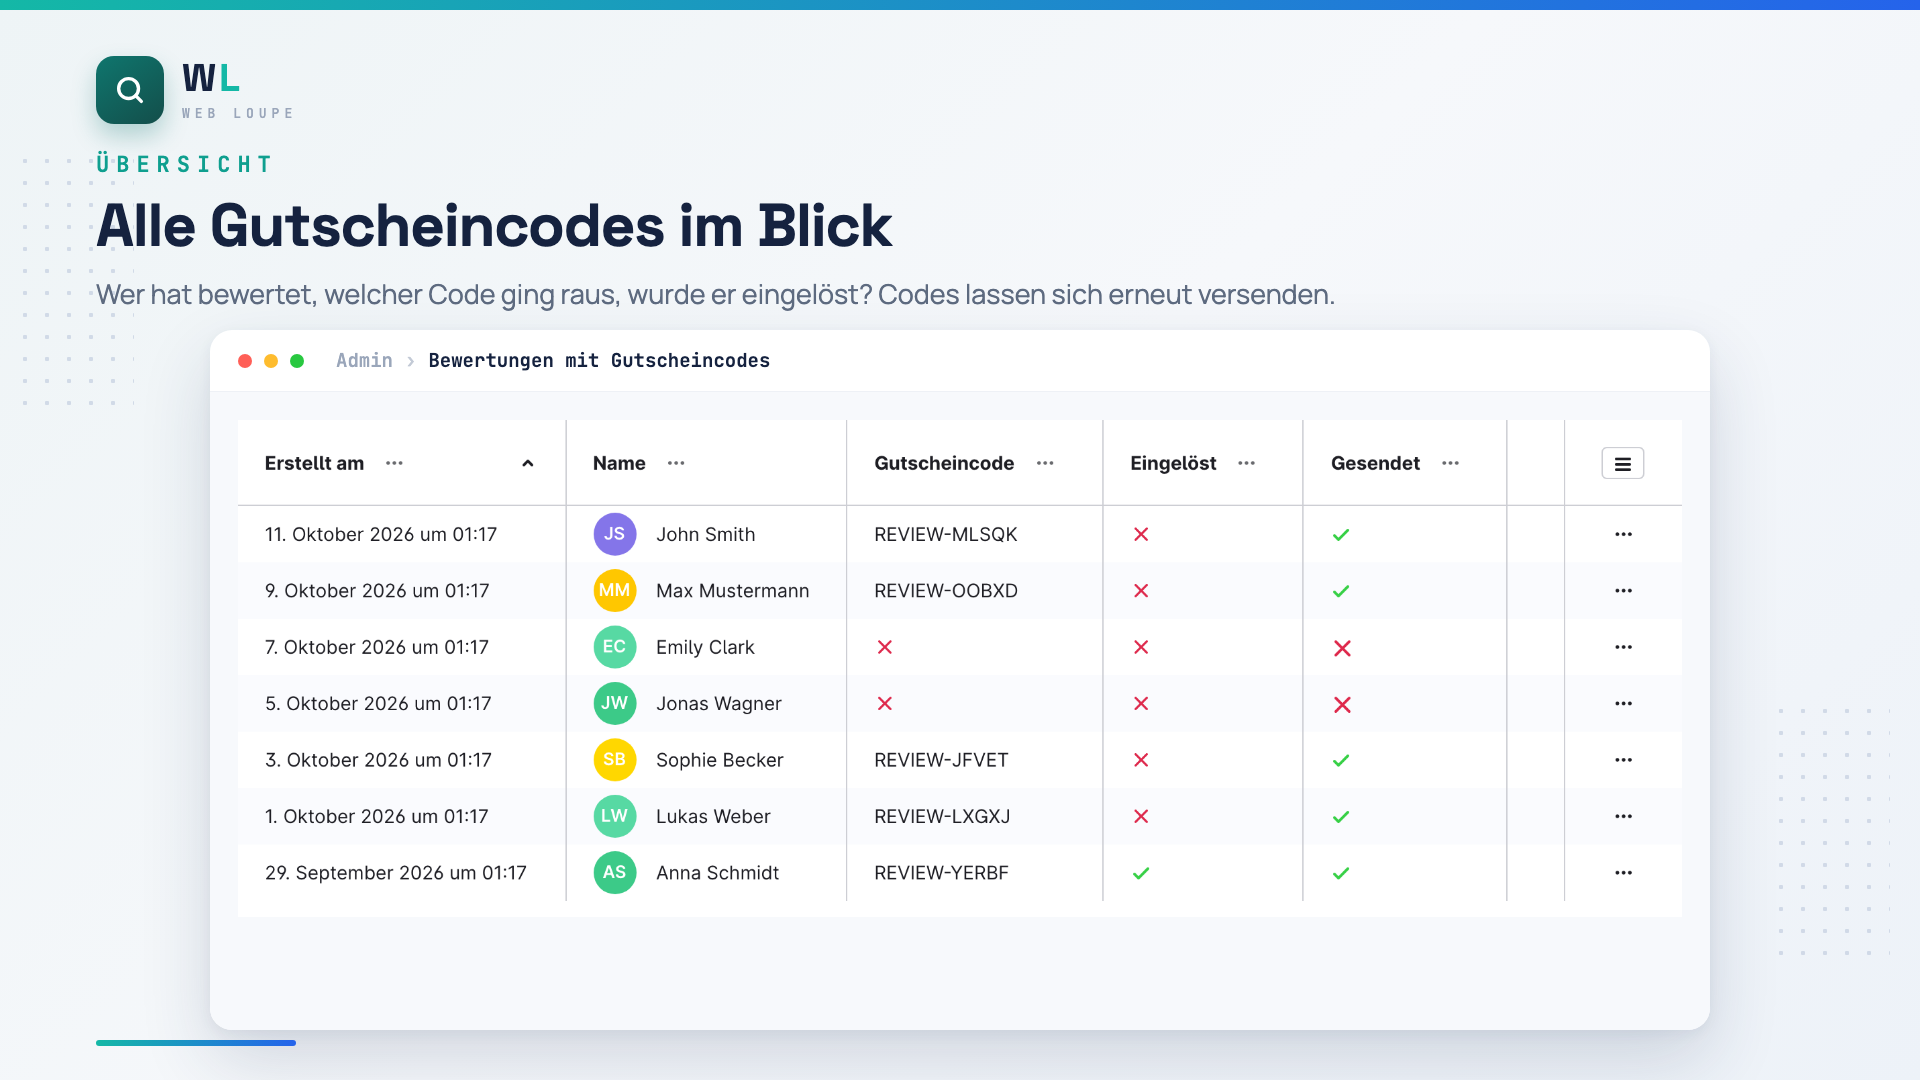The height and width of the screenshot is (1080, 1920).
Task: Open row actions for Max Mustermann
Action: tap(1623, 591)
